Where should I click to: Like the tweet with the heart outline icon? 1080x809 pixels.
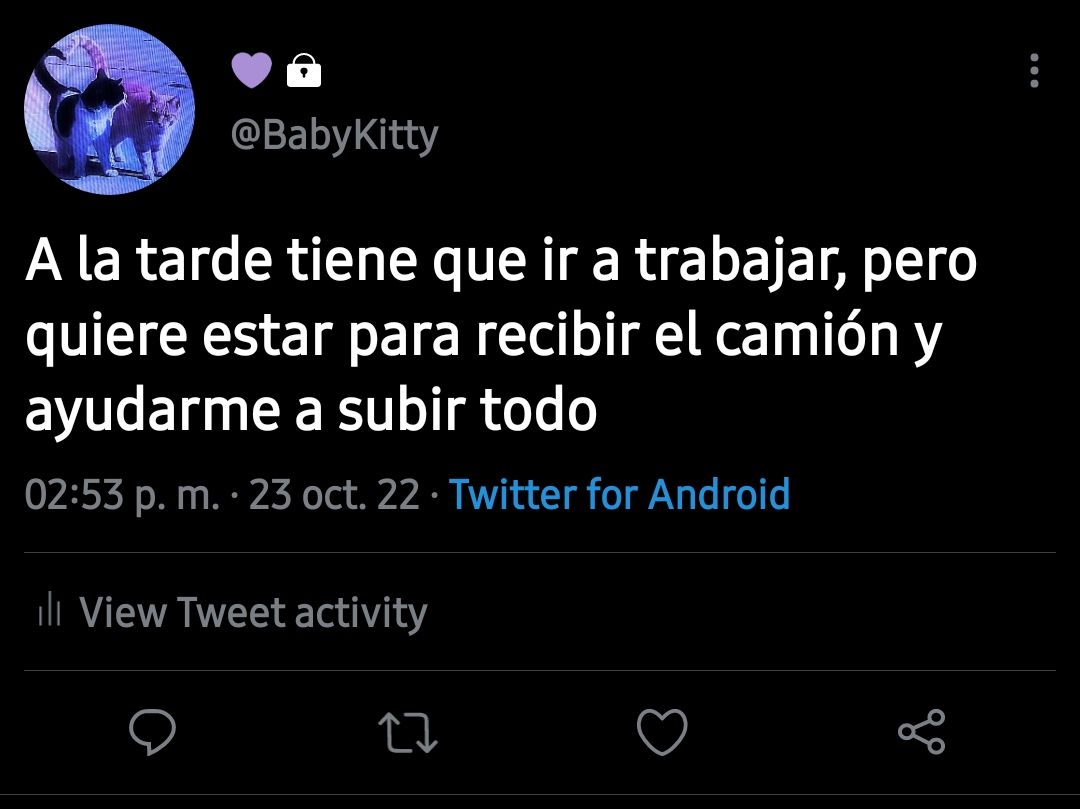click(x=662, y=731)
